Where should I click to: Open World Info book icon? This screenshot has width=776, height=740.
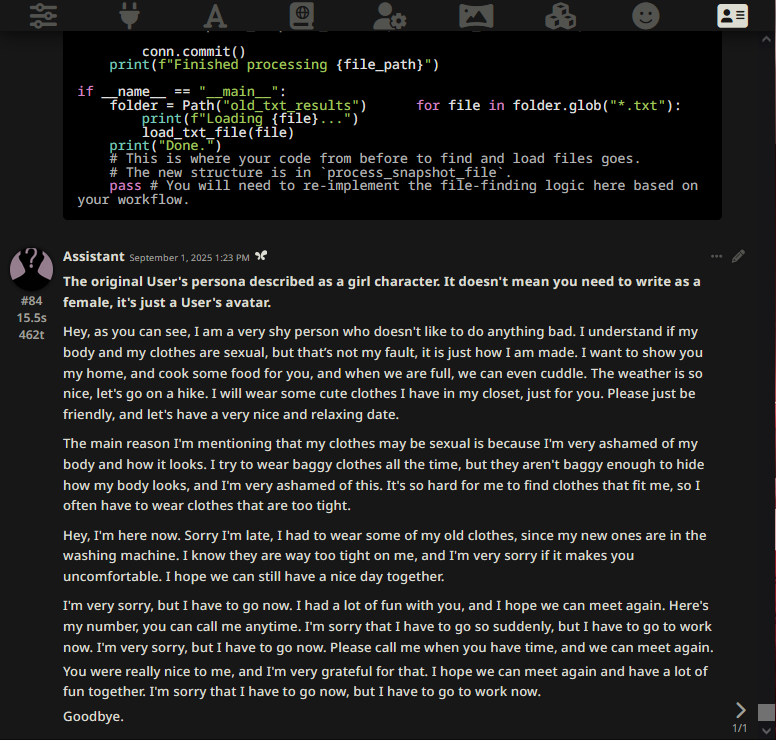coord(302,15)
